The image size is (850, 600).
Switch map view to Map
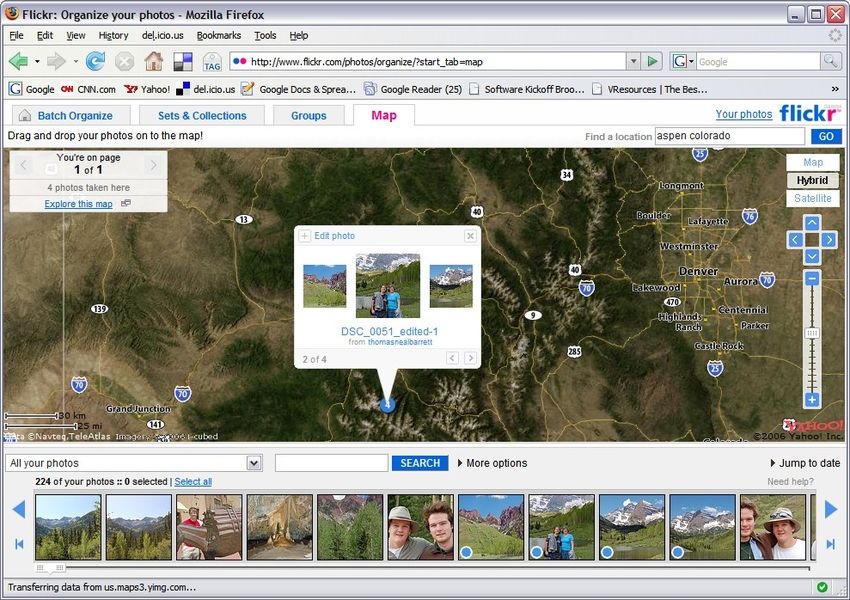pos(813,162)
